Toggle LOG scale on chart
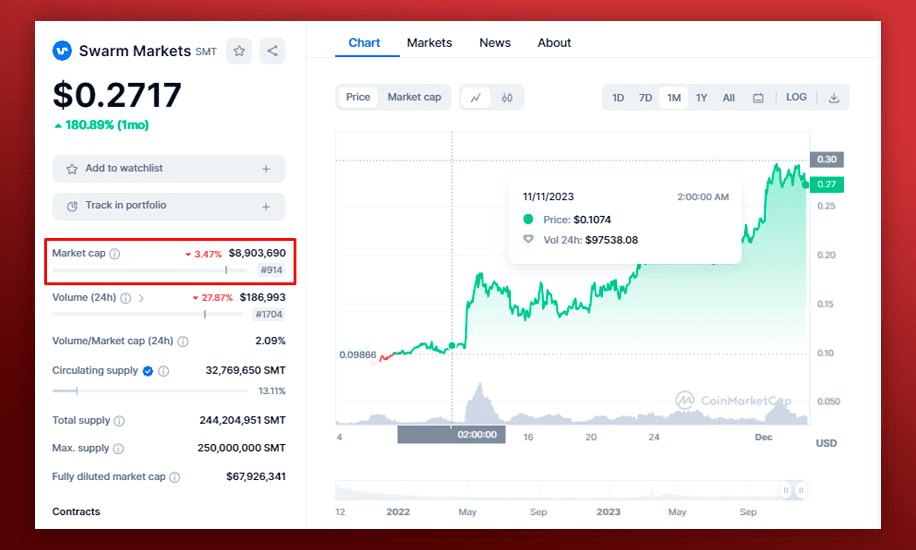Viewport: 916px width, 550px height. (796, 97)
